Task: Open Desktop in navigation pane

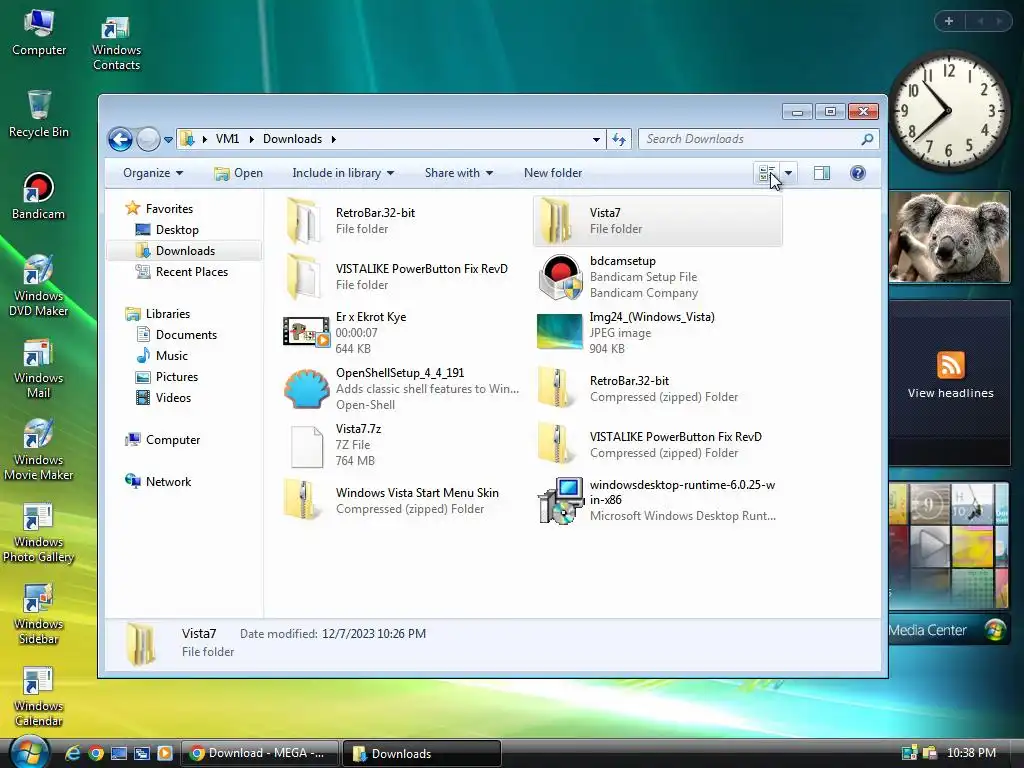Action: (x=177, y=230)
